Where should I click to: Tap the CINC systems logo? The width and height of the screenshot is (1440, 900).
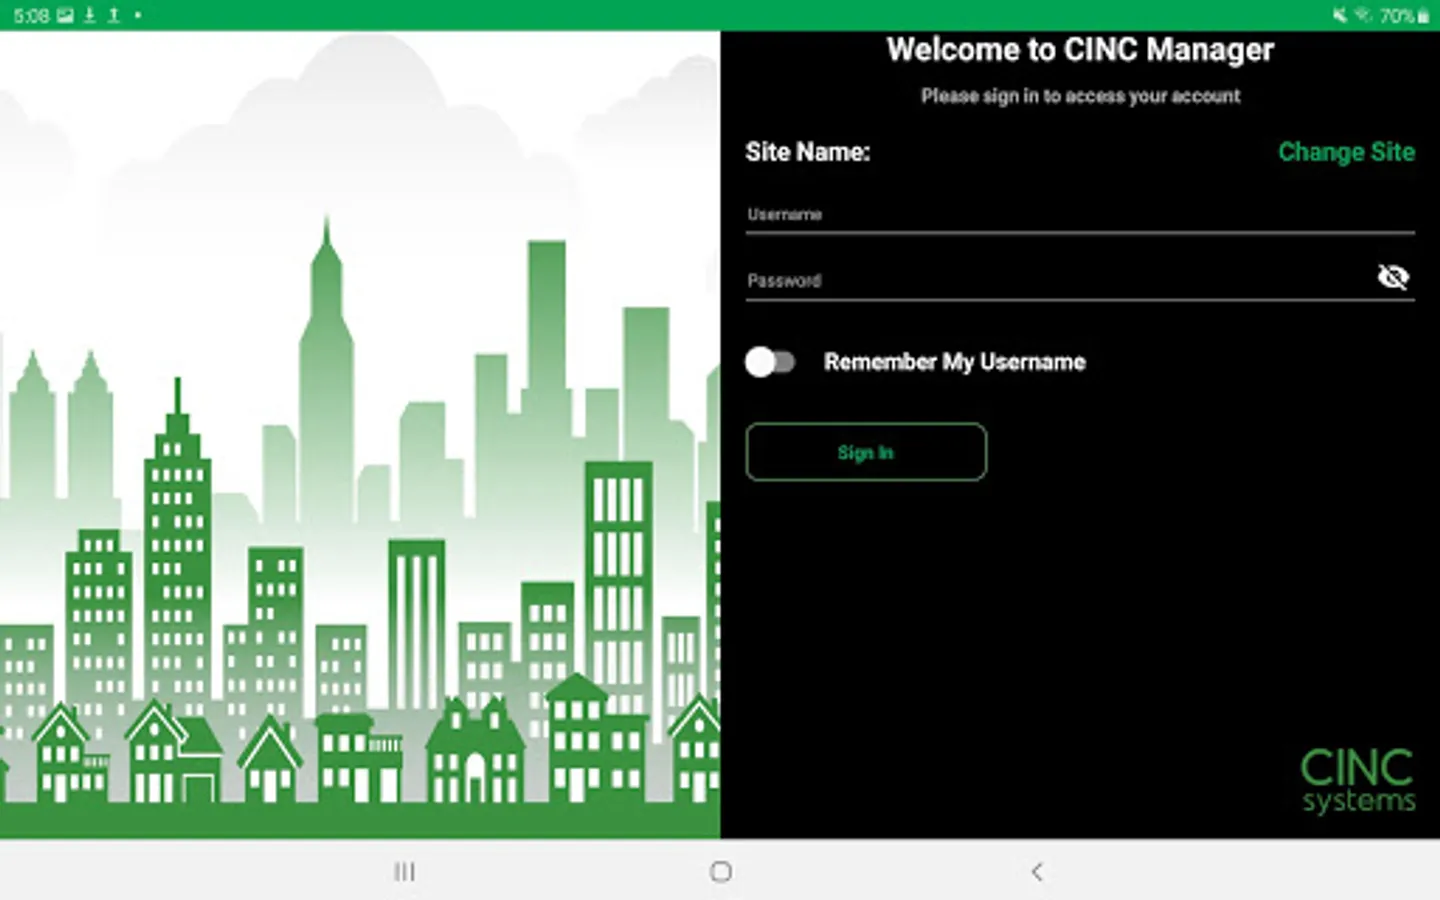[1357, 781]
